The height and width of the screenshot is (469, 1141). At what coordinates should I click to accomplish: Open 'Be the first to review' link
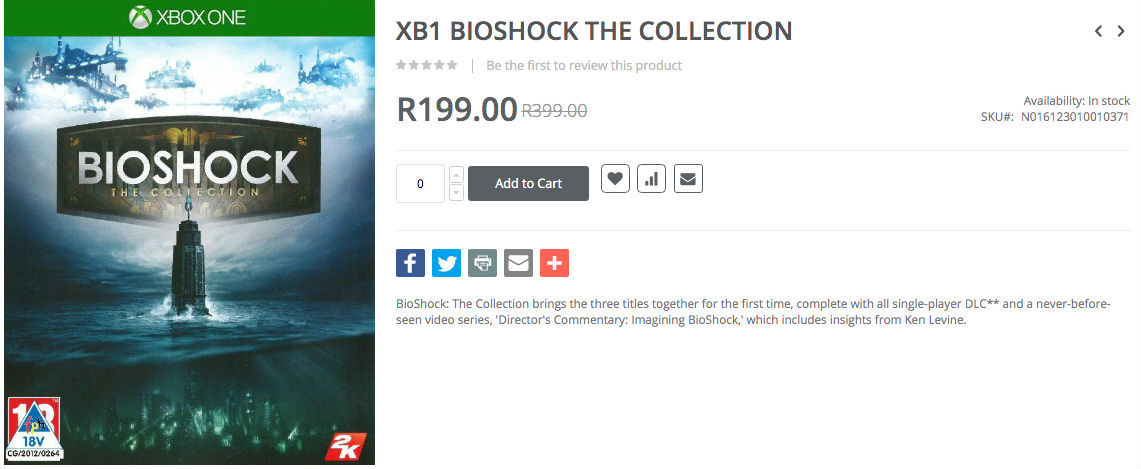click(584, 65)
